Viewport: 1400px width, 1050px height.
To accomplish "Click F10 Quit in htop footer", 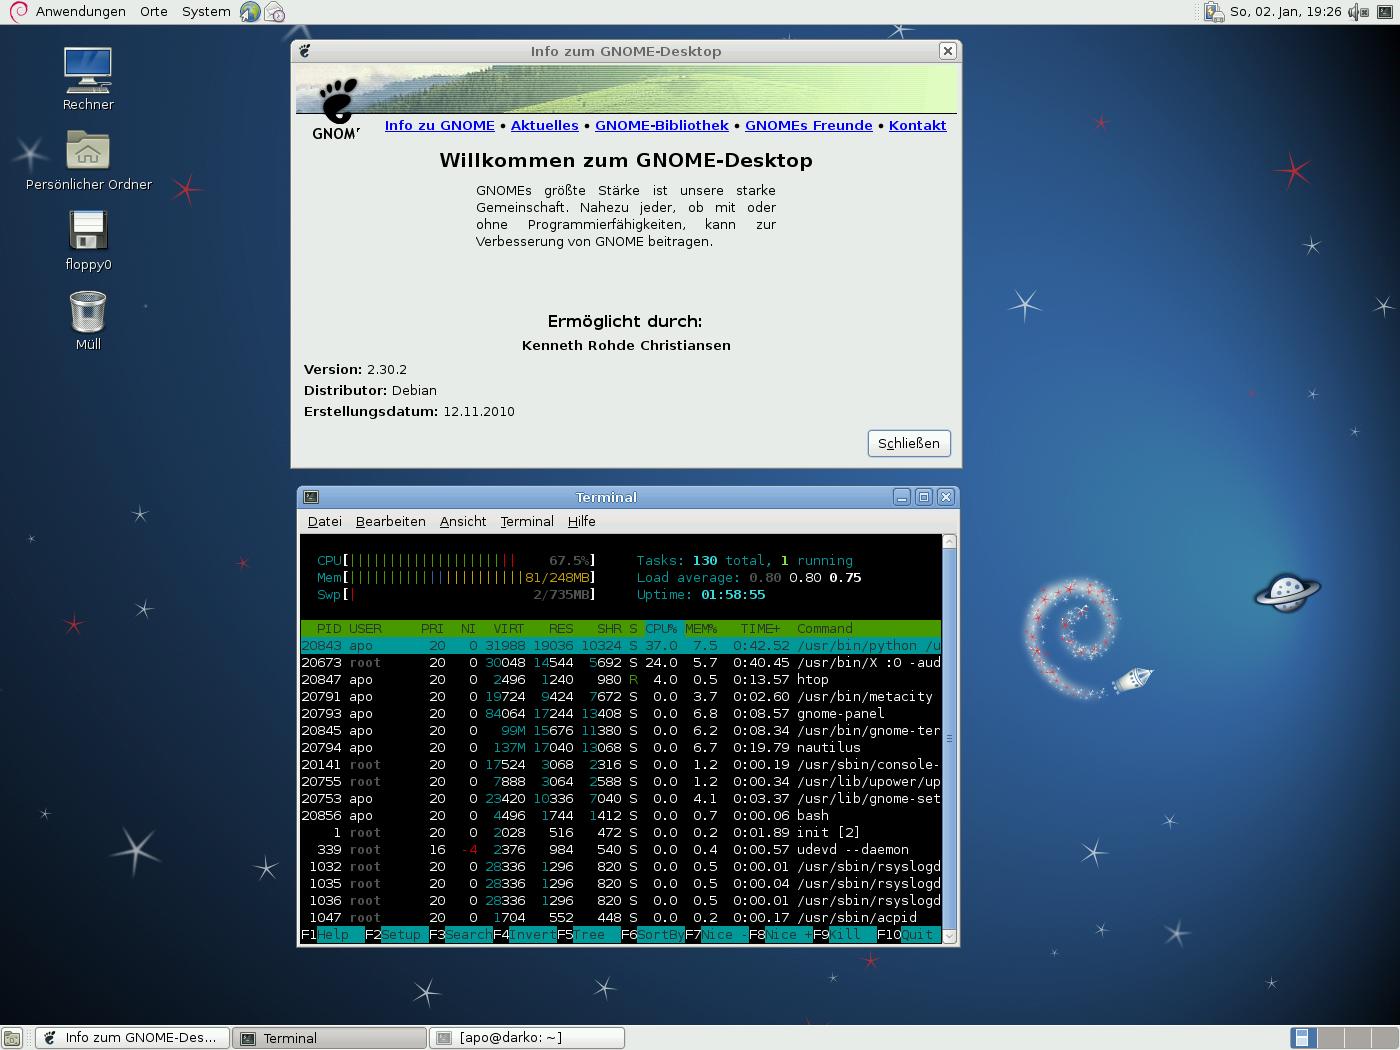I will tap(909, 935).
